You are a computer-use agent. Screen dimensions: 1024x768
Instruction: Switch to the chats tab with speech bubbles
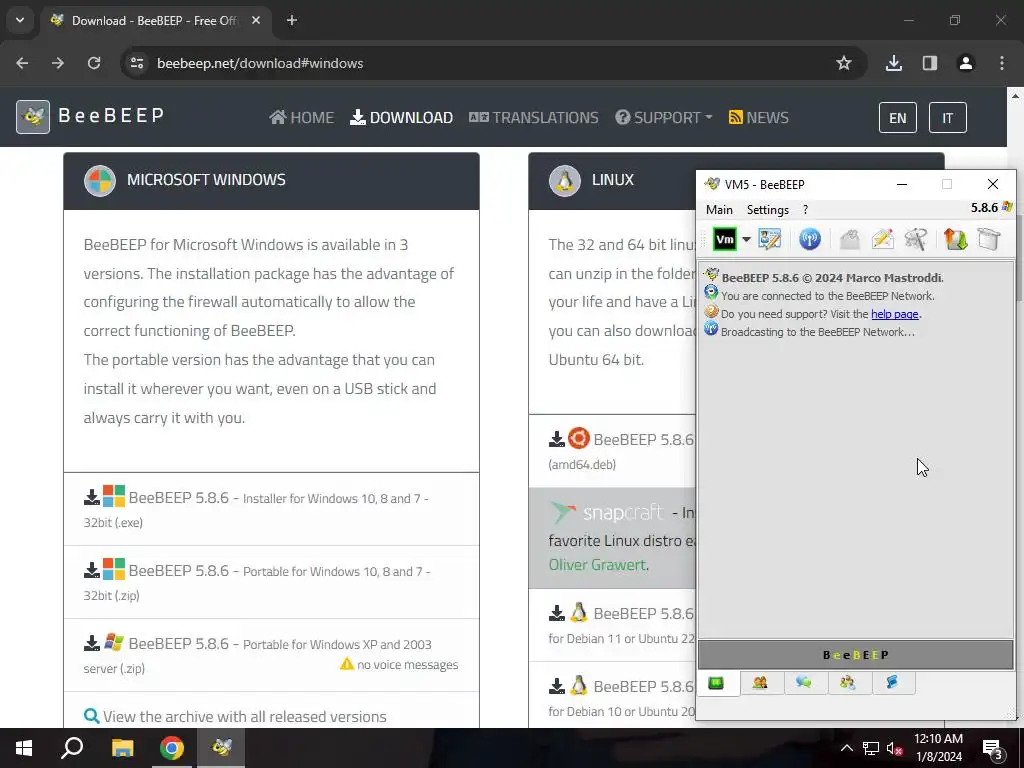[x=804, y=683]
